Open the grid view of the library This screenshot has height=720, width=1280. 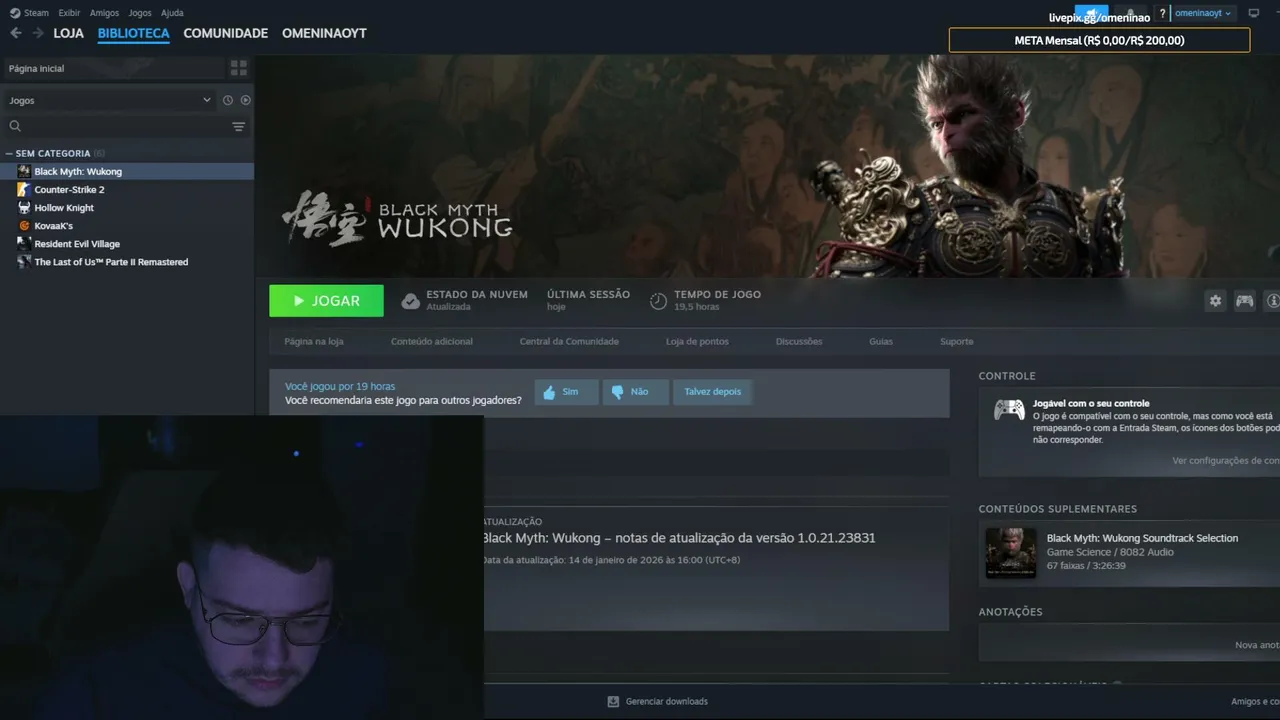coord(239,68)
